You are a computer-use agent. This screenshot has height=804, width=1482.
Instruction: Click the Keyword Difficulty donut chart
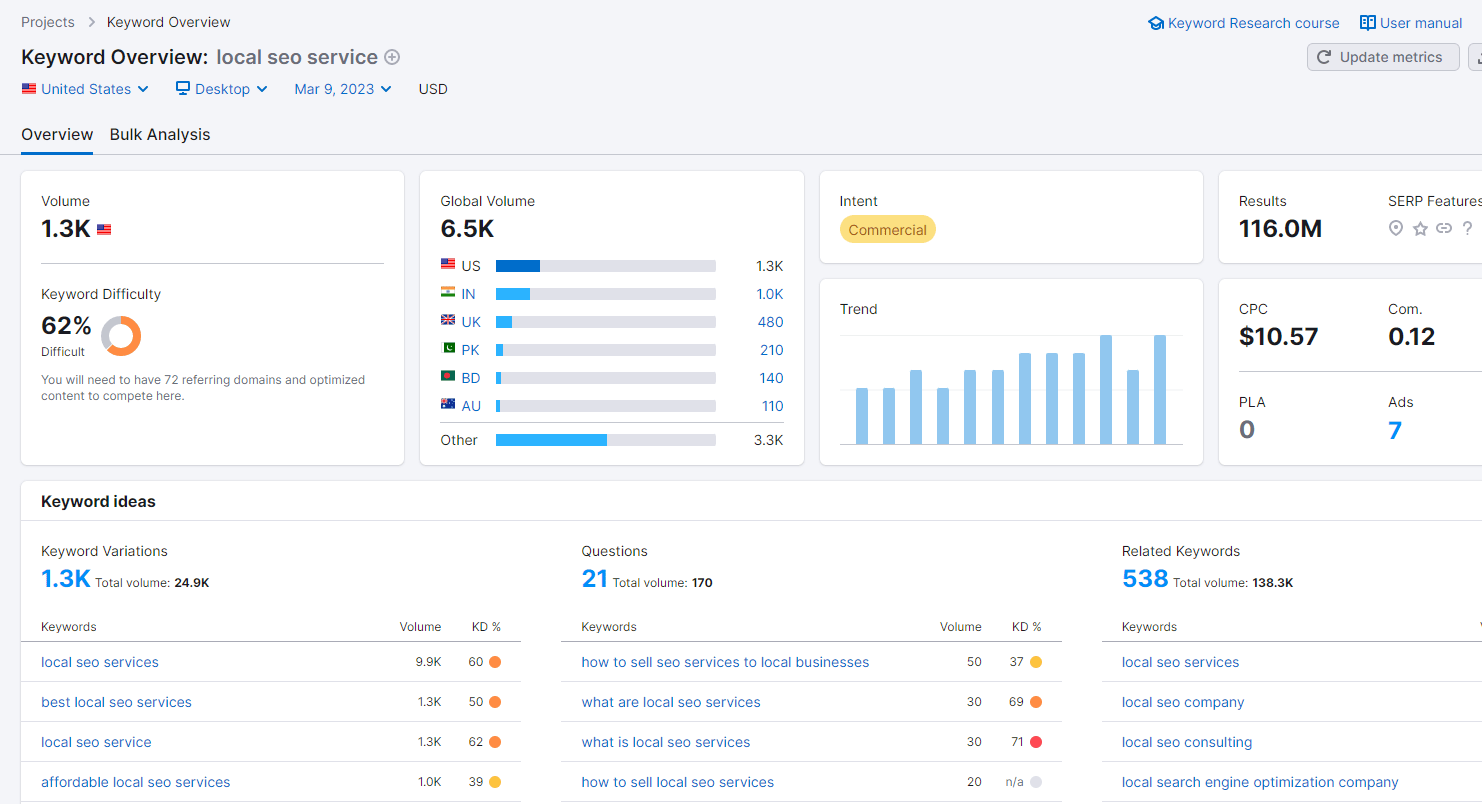point(121,335)
